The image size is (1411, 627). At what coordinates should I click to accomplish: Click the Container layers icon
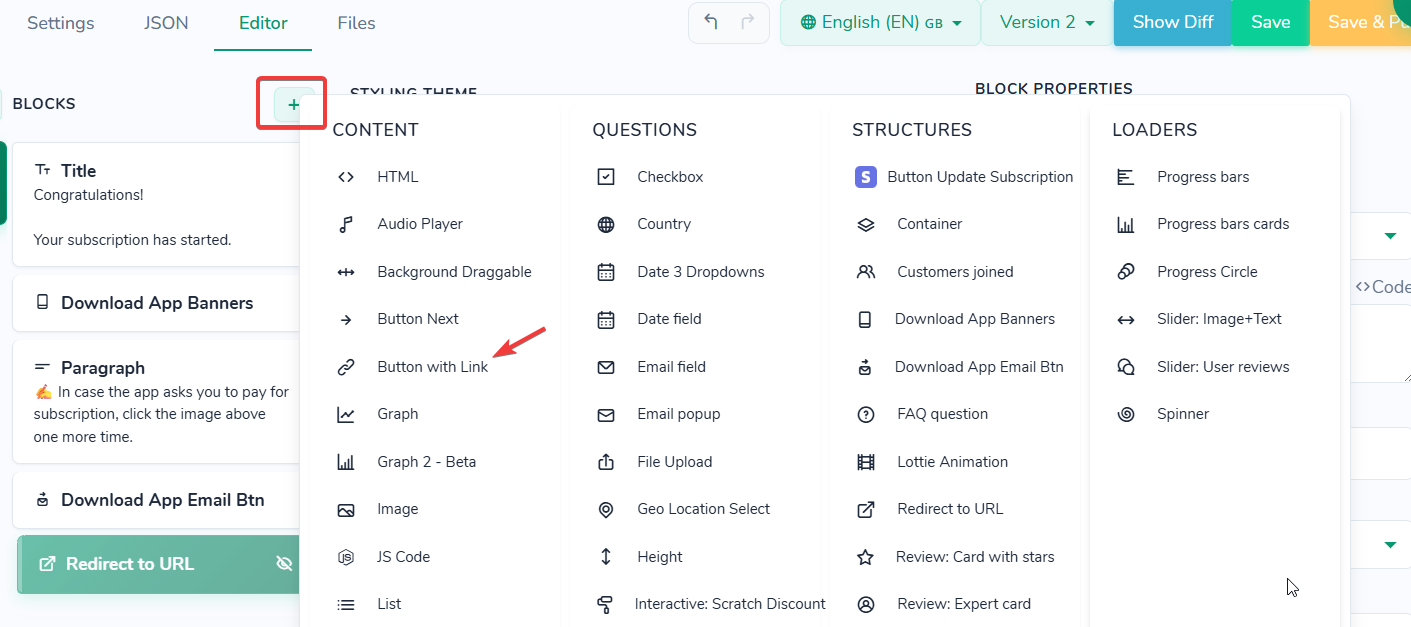(866, 224)
